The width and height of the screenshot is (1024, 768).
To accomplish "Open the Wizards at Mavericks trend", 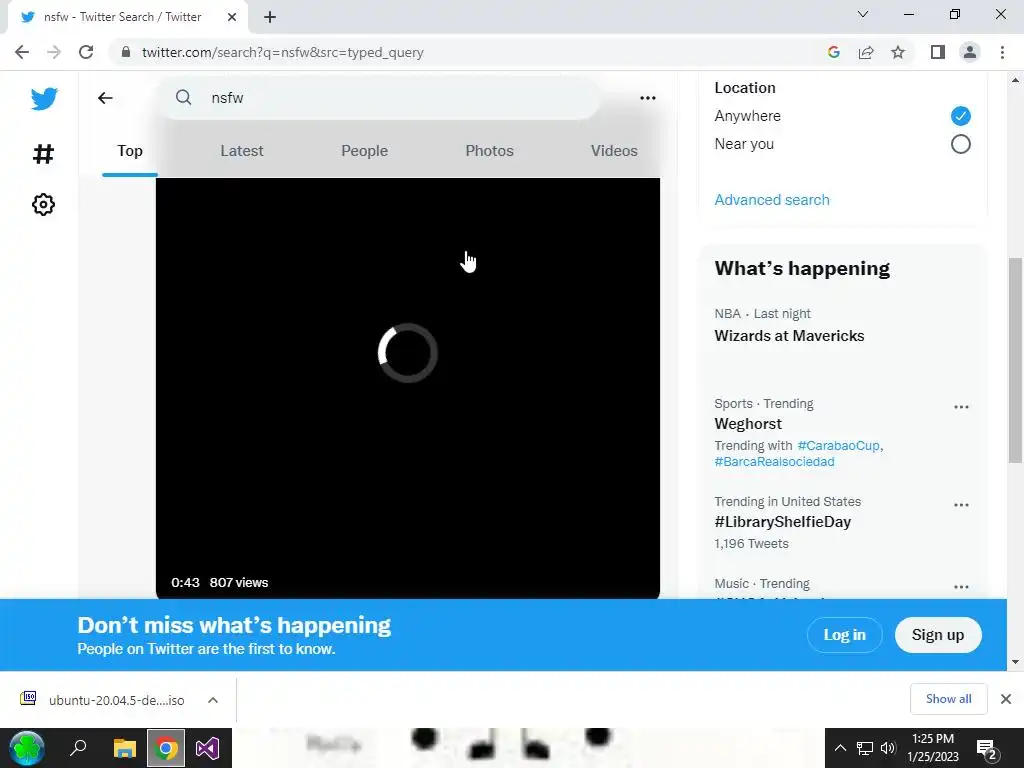I will [x=789, y=336].
